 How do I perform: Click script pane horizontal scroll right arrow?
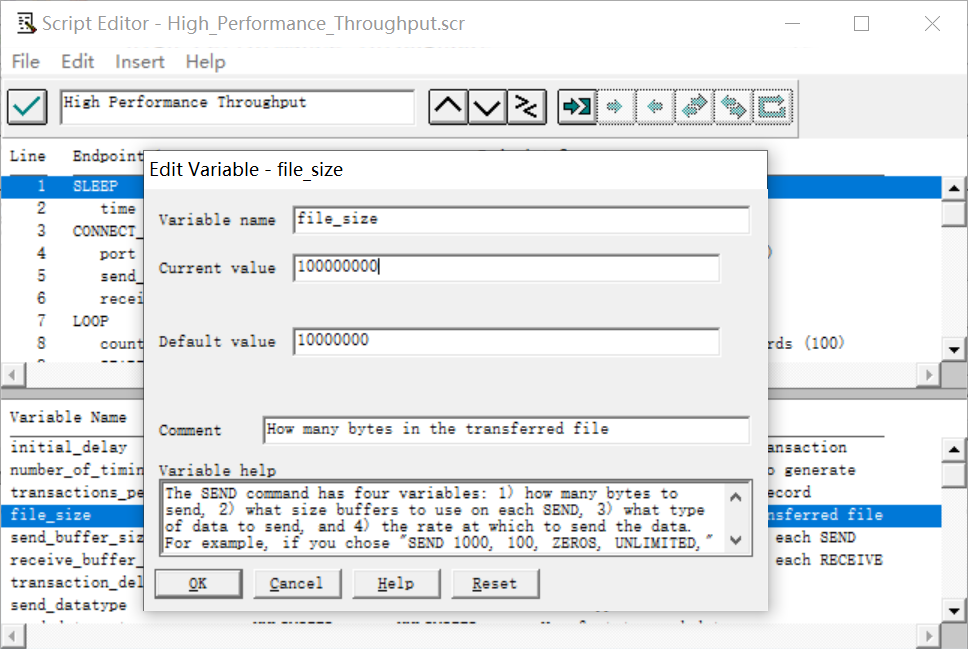(929, 375)
